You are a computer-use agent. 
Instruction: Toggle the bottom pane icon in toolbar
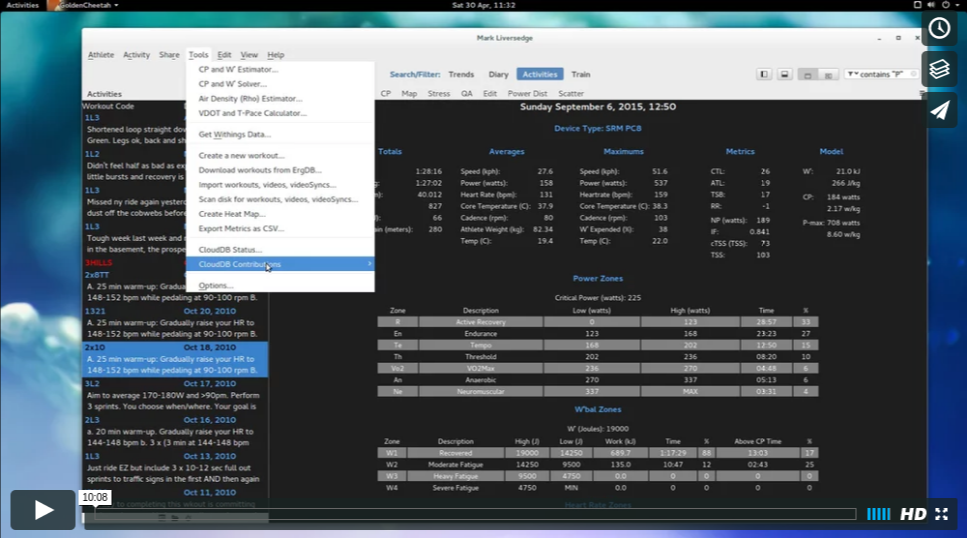(784, 74)
